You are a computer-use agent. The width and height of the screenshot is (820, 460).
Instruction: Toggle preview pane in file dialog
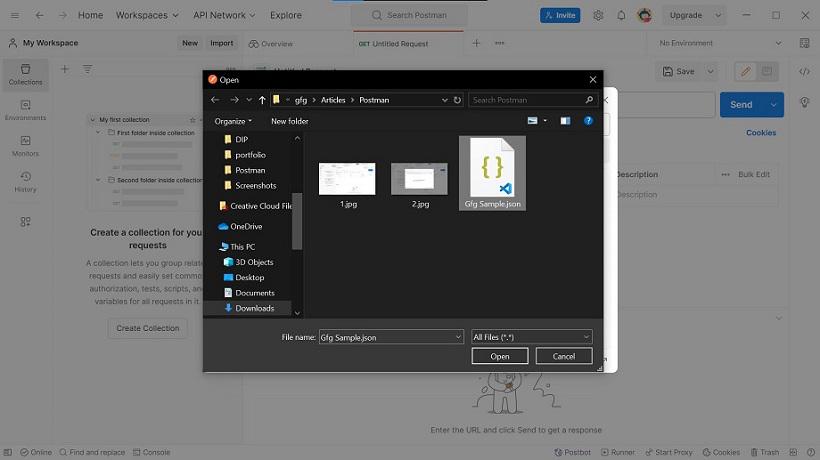(565, 121)
